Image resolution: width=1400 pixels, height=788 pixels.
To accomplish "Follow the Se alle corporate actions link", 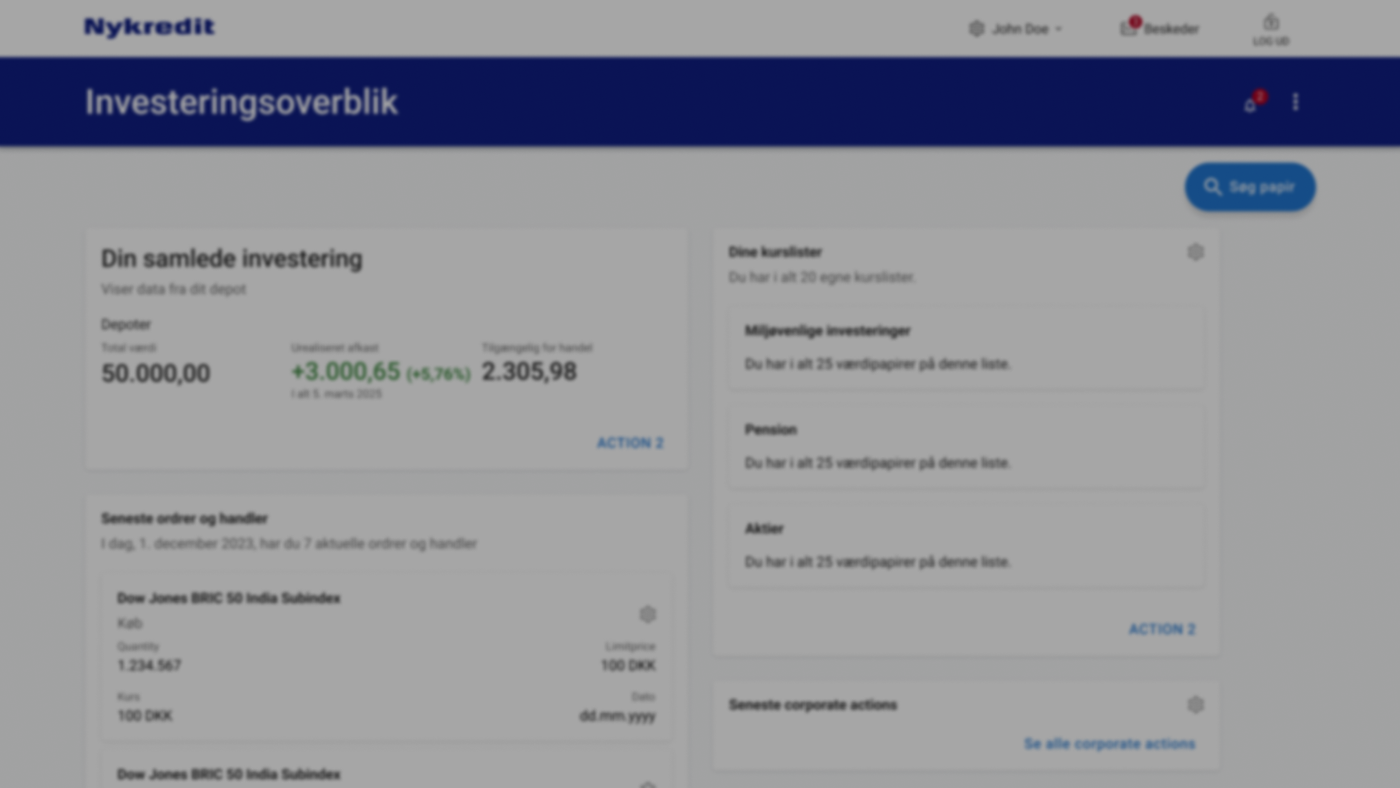I will (1109, 744).
